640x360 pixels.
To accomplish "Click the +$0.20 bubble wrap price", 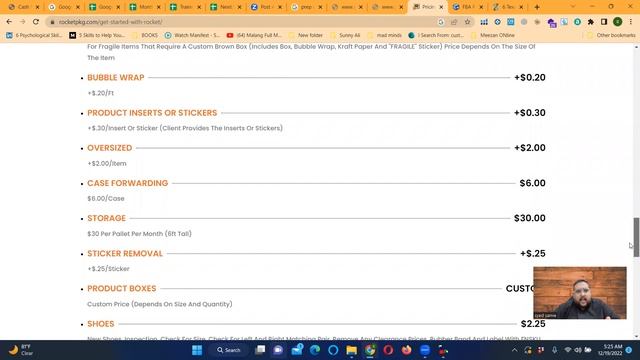I will click(x=530, y=78).
